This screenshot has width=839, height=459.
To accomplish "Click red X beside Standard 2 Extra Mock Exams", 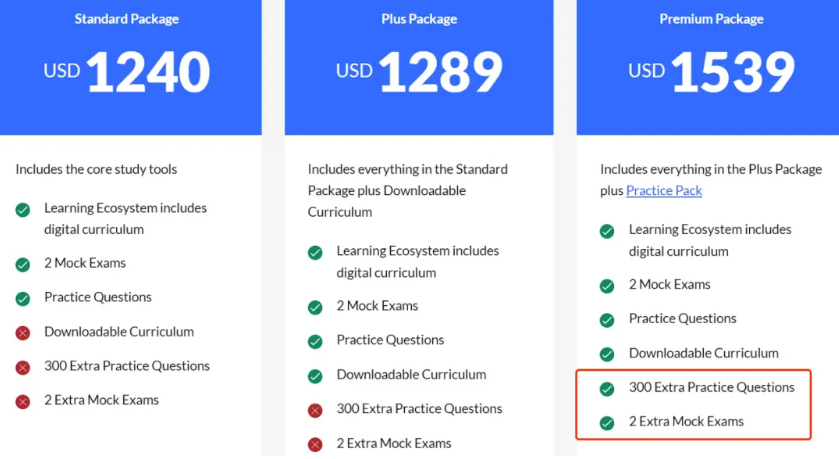I will [x=23, y=401].
